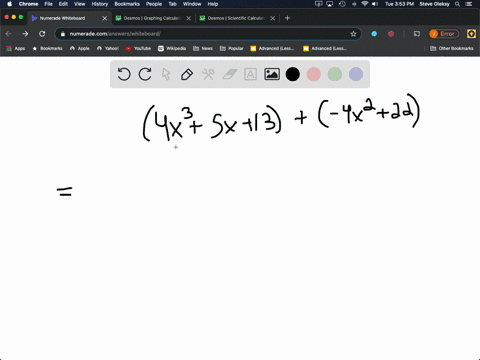Open the File menu

pyautogui.click(x=49, y=4)
